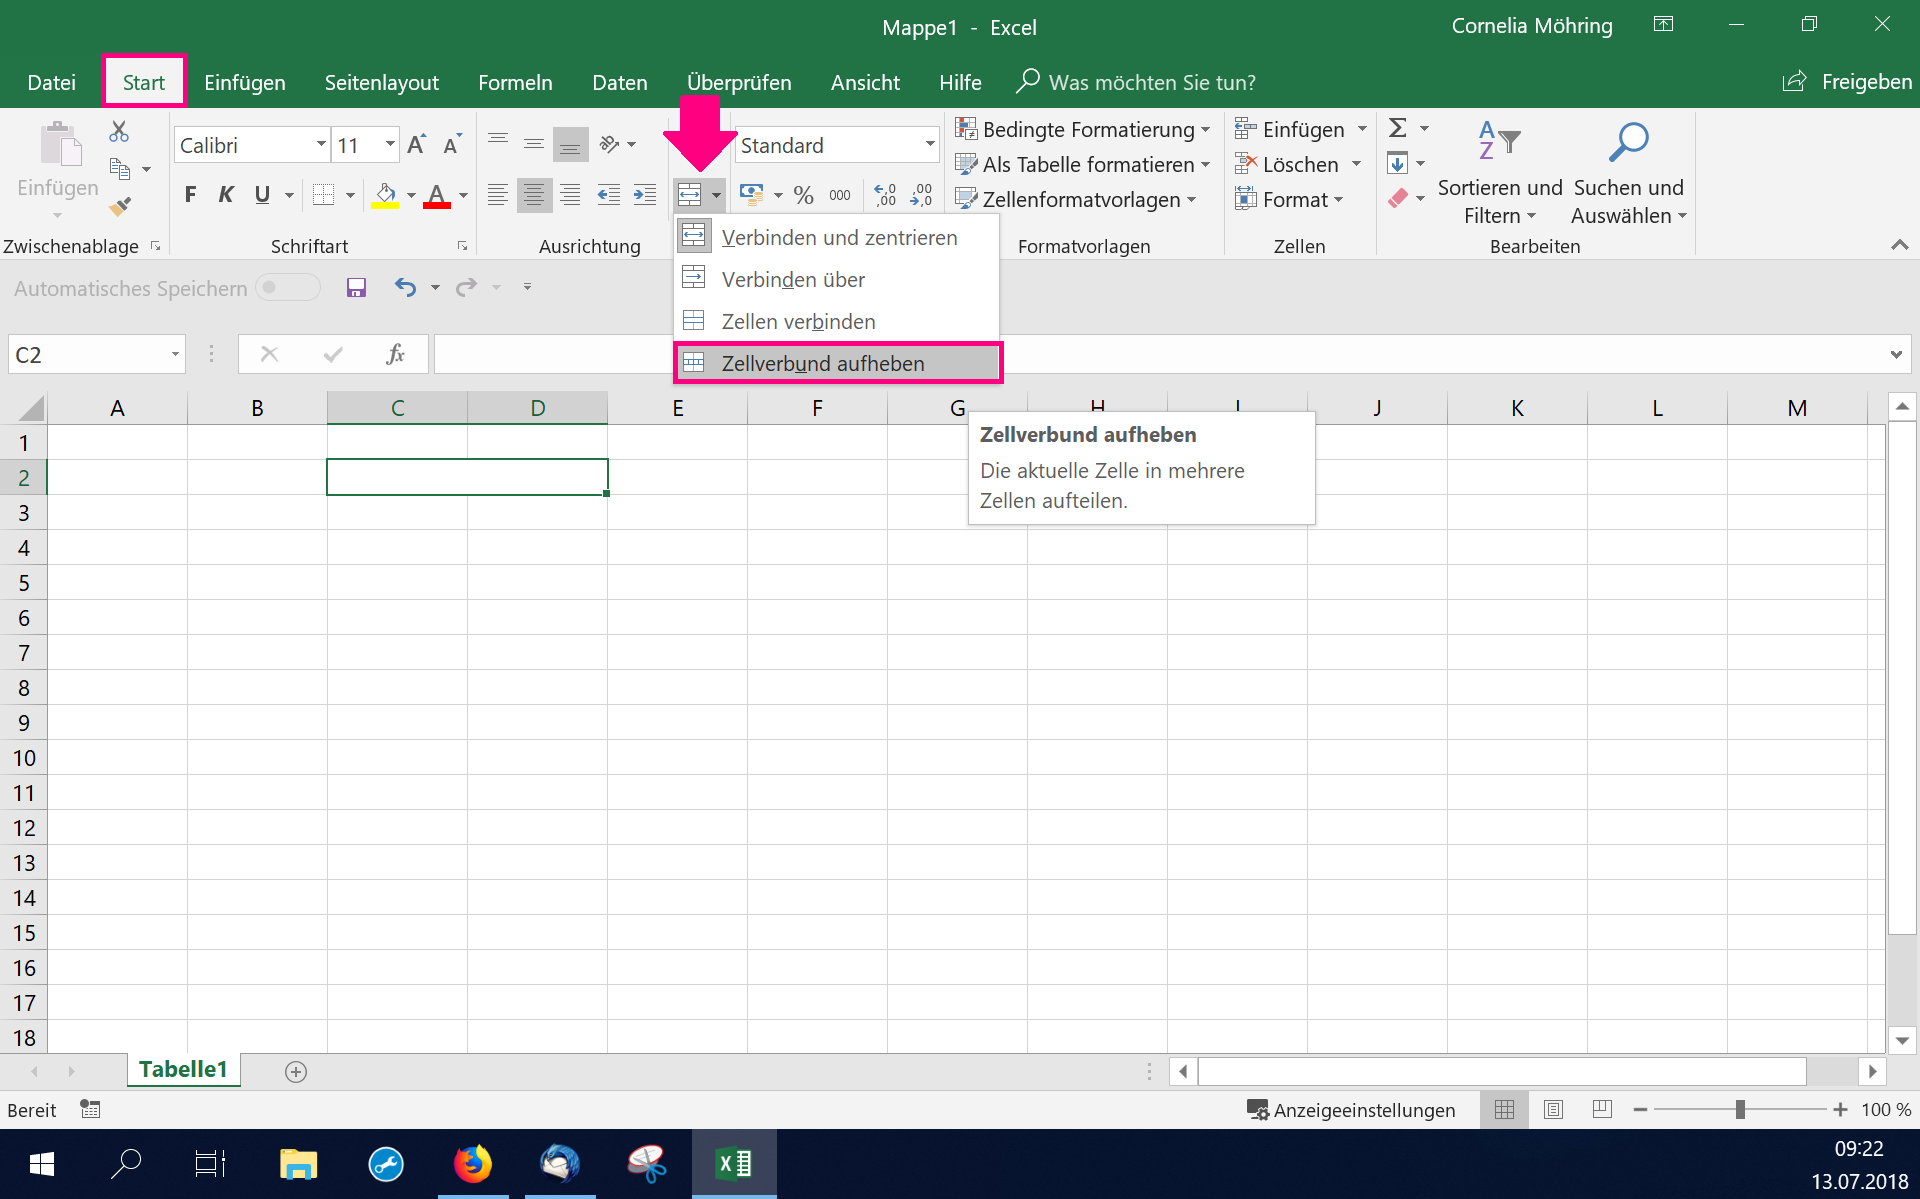Toggle italic formatting K button
Screen dimensions: 1920x1199
(x=226, y=195)
